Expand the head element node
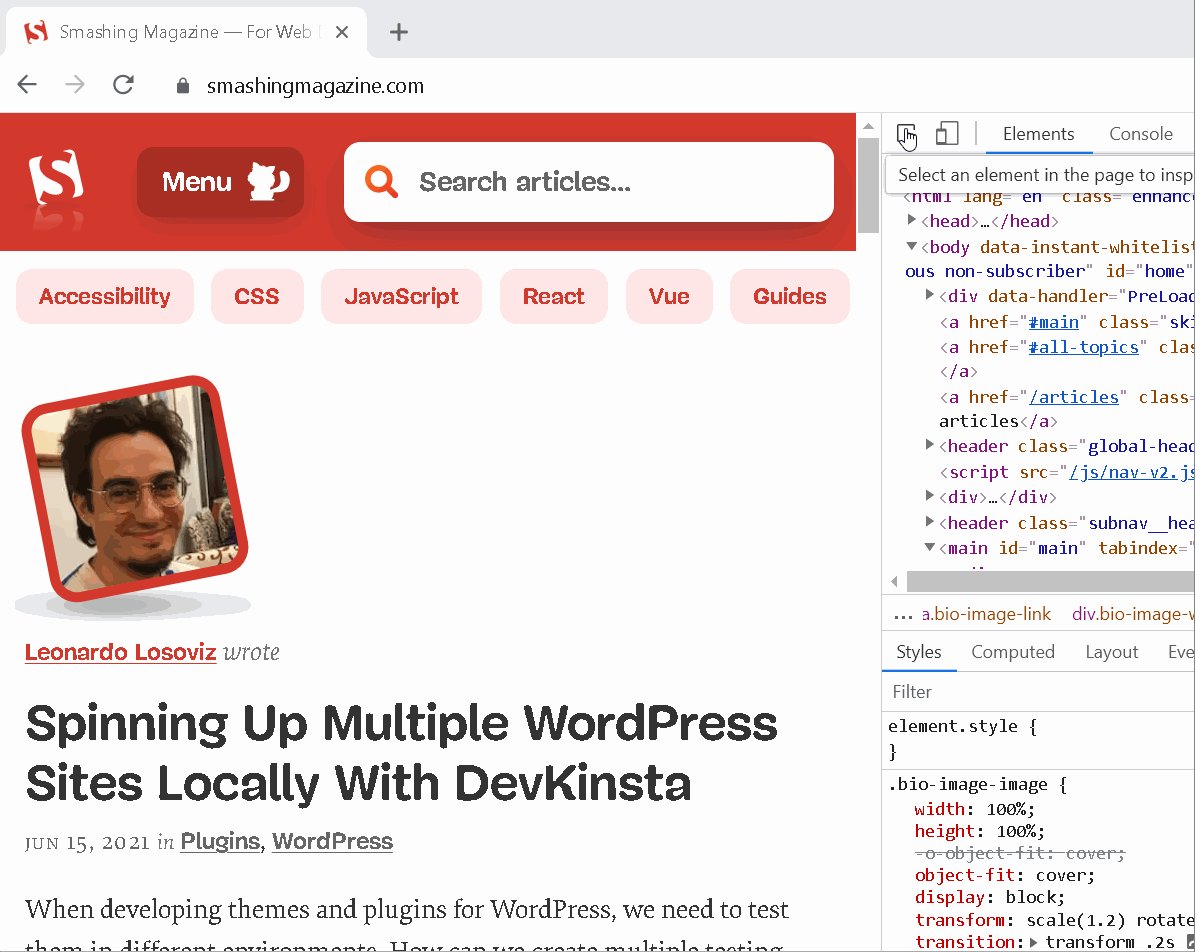1195x952 pixels. 911,220
